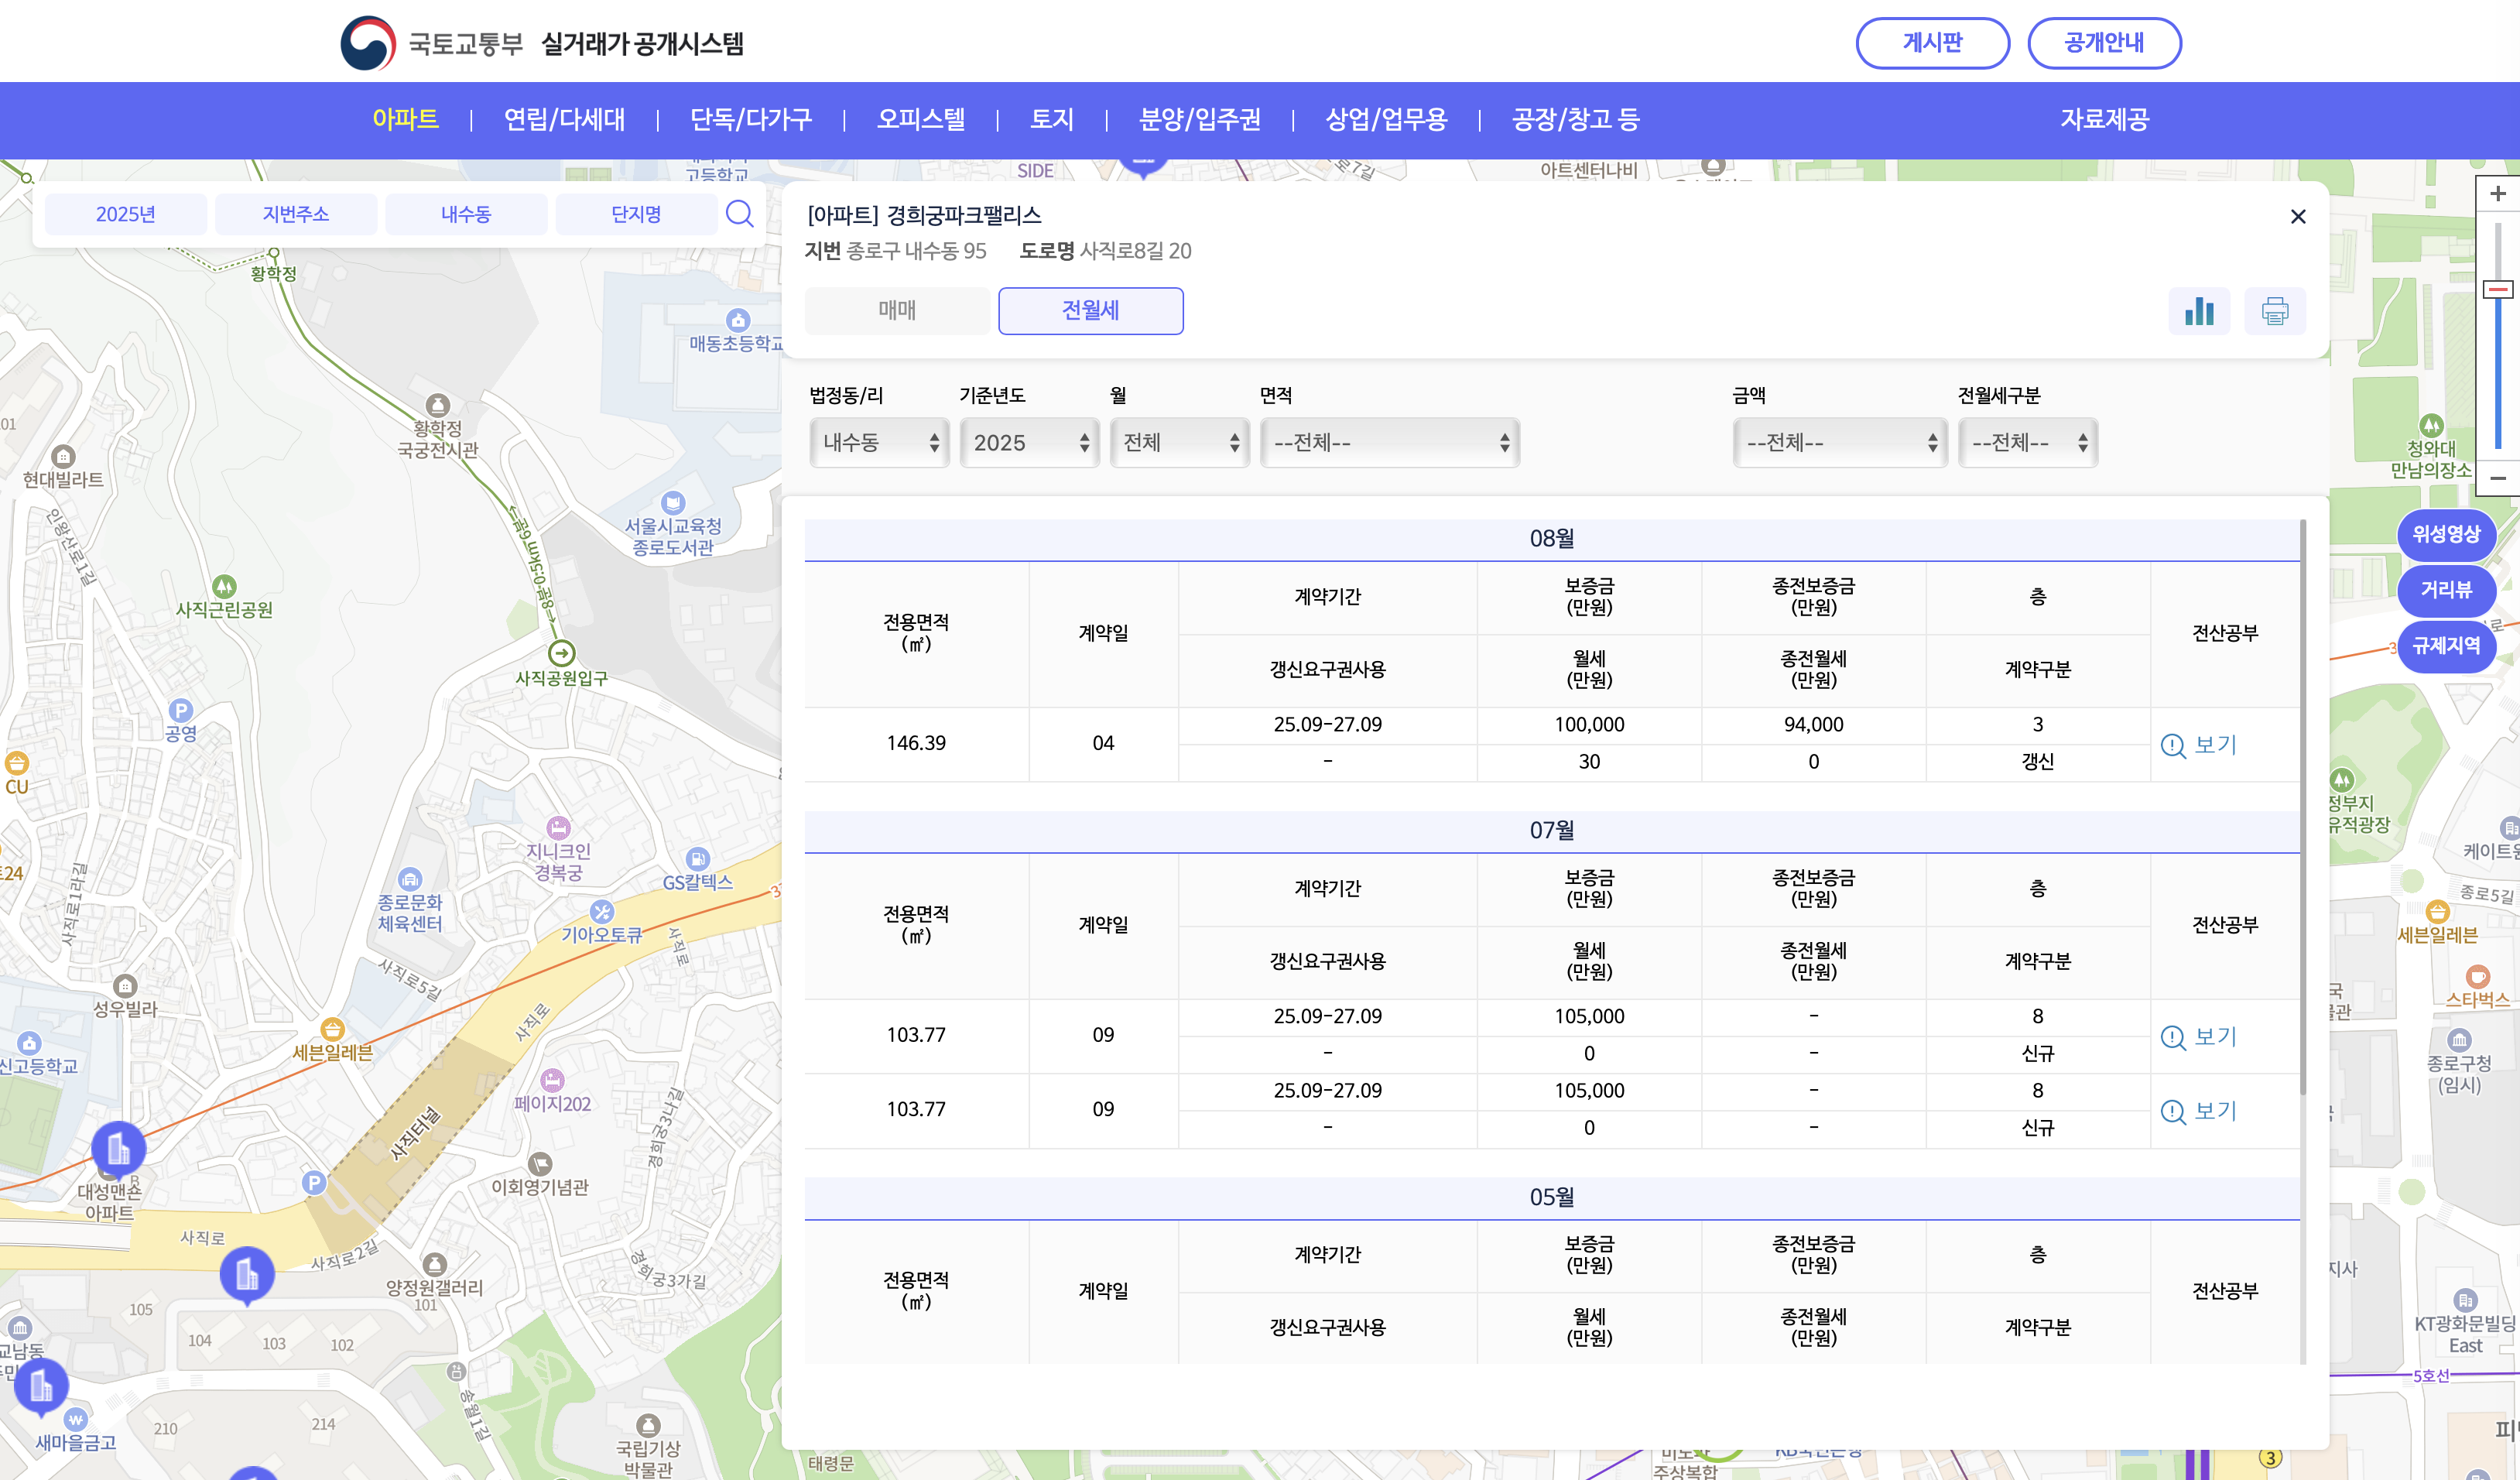2520x1480 pixels.
Task: Click the map zoom in plus button
Action: point(2497,194)
